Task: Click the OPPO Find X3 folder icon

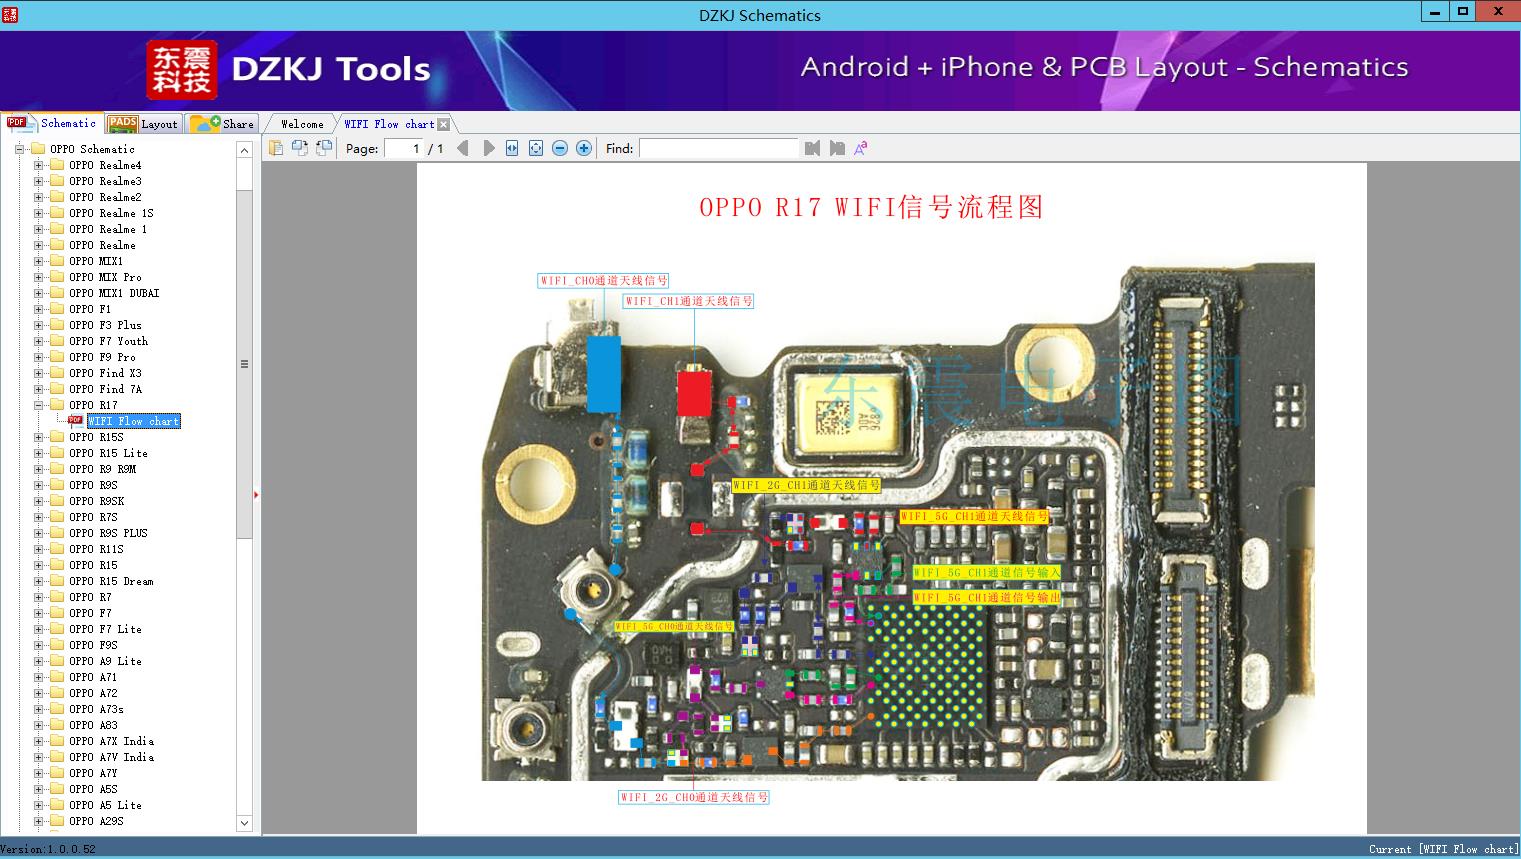Action: tap(57, 373)
